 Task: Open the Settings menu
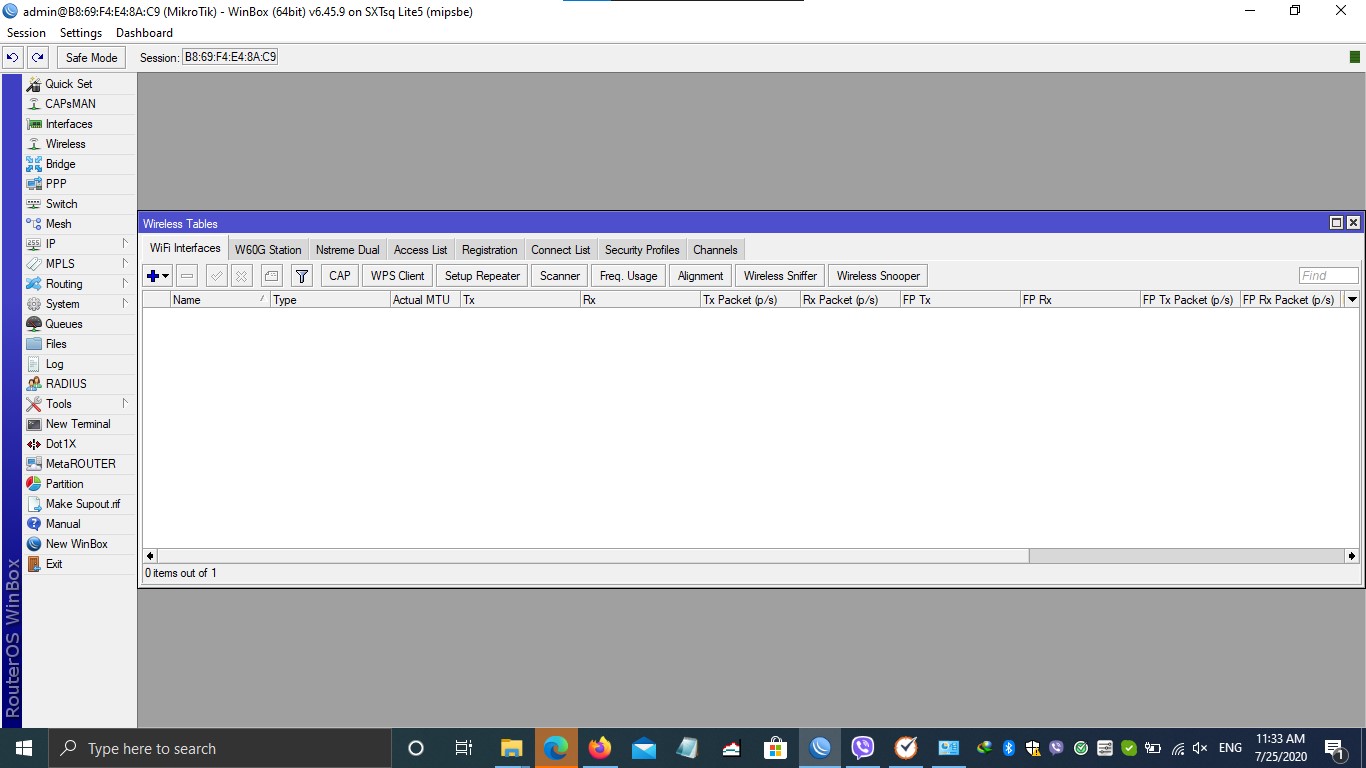tap(81, 33)
